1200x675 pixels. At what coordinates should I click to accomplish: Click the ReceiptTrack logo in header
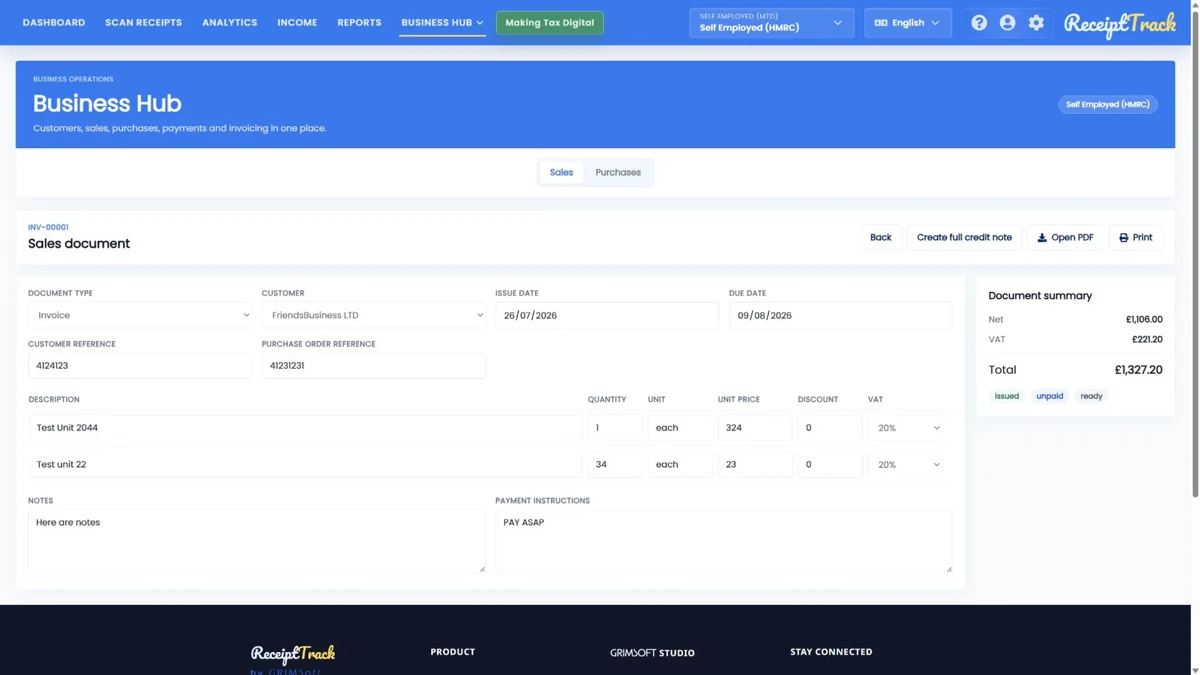click(x=1119, y=23)
